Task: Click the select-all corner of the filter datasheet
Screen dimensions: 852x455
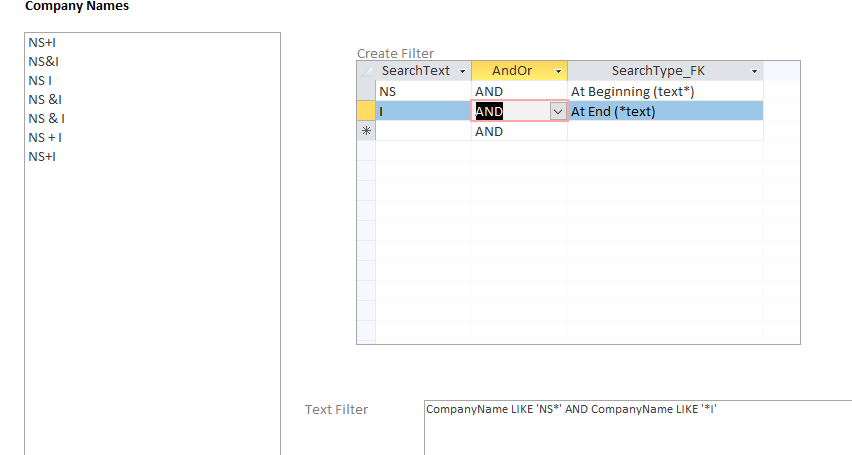Action: pos(366,71)
